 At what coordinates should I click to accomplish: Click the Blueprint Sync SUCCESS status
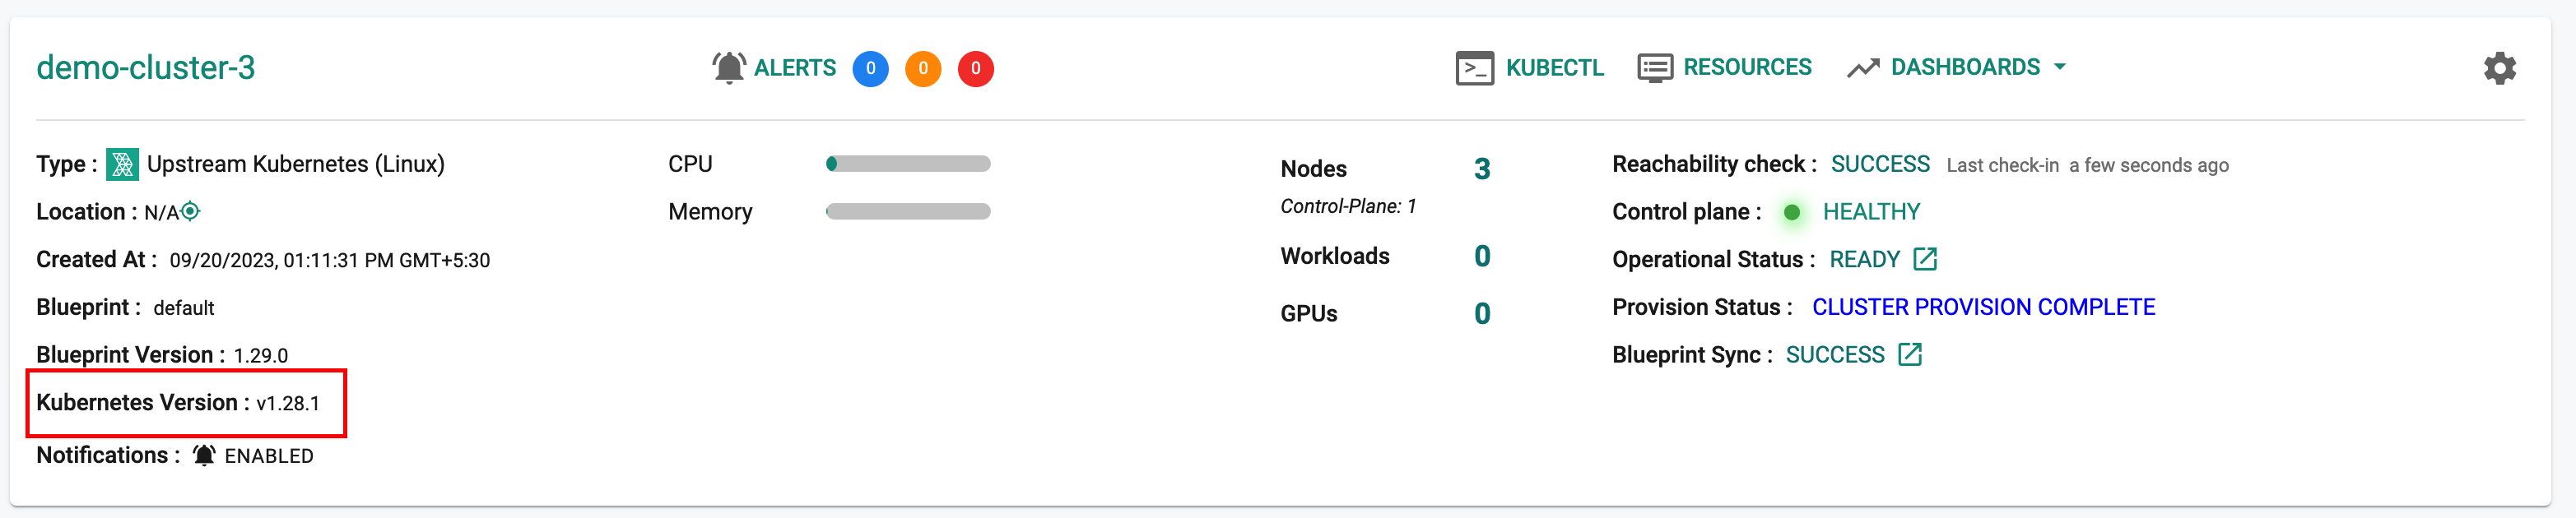coord(1835,355)
